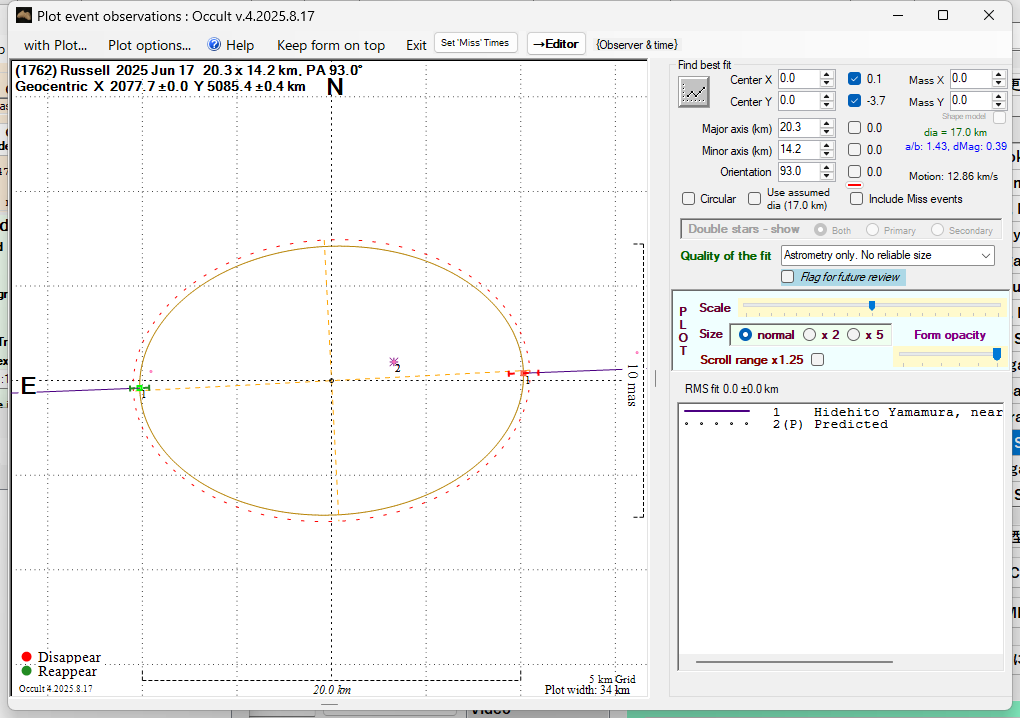Viewport: 1020px width, 718px height.
Task: Decrease Major axis with the down arrow
Action: pos(827,132)
